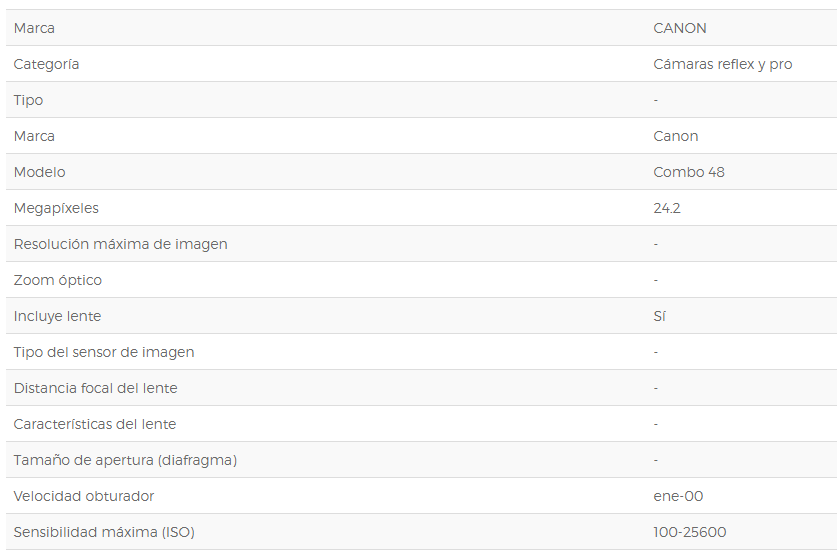Image resolution: width=837 pixels, height=555 pixels.
Task: Click the Megapíxeles row label
Action: 56,208
